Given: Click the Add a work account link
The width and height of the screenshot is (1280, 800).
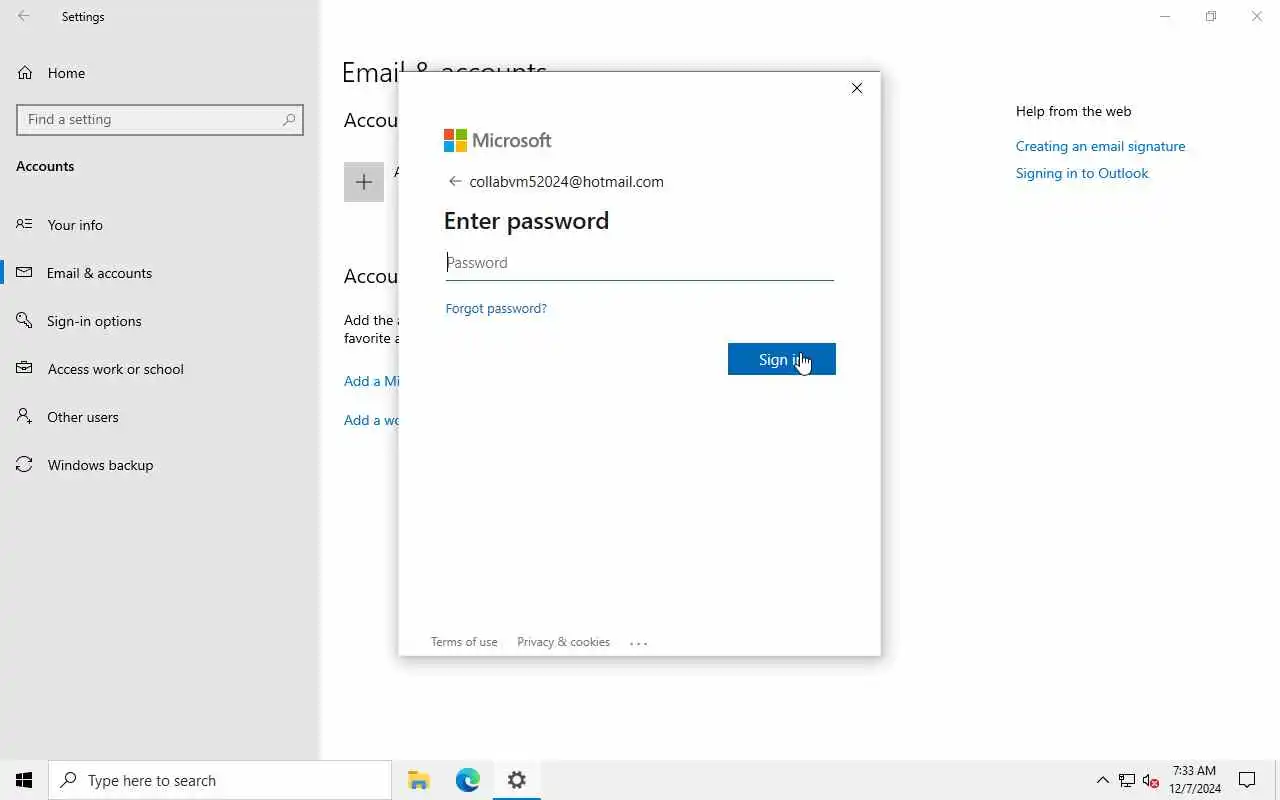Looking at the screenshot, I should pyautogui.click(x=372, y=420).
